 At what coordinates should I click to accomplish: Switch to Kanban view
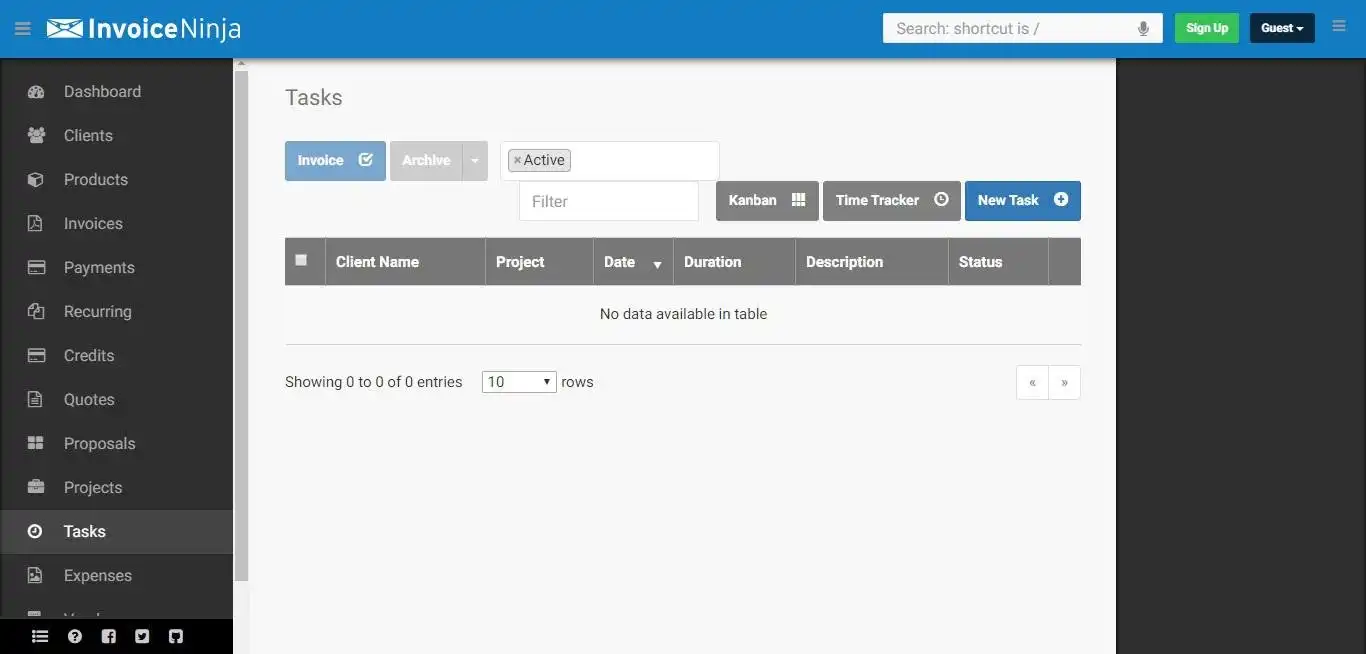pos(766,200)
